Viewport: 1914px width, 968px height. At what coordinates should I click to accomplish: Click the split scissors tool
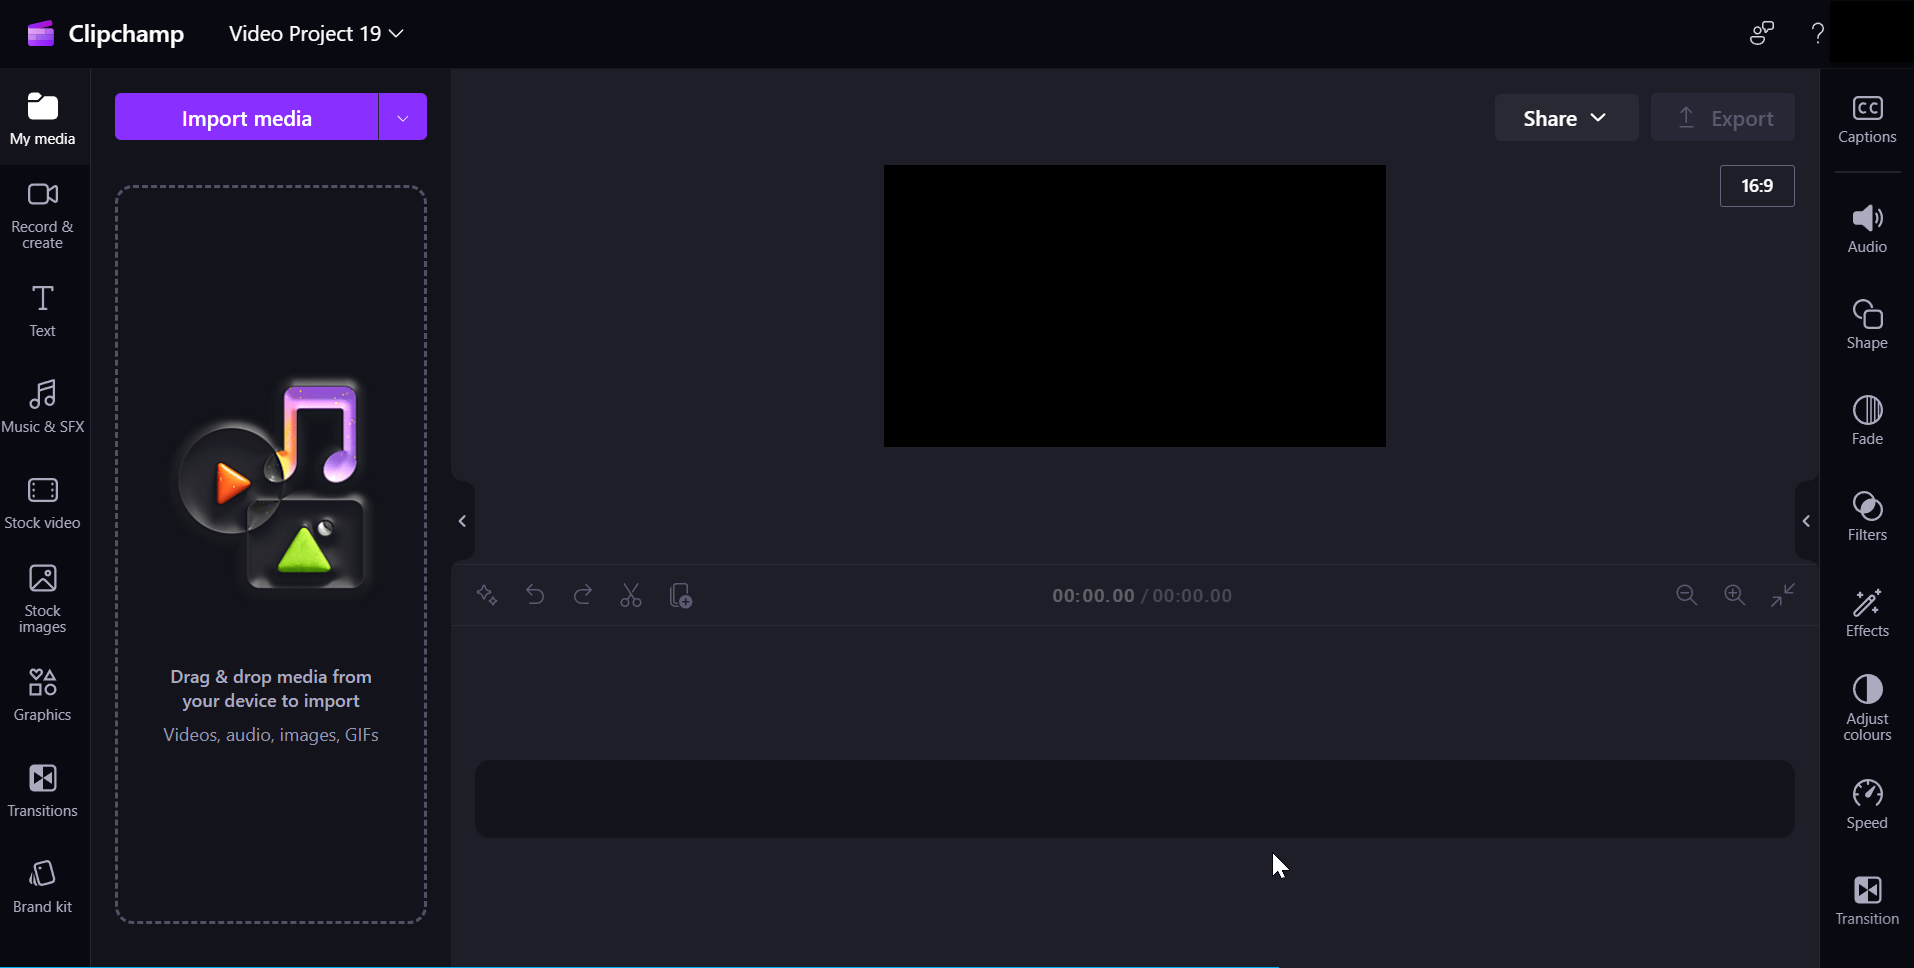[x=631, y=596]
